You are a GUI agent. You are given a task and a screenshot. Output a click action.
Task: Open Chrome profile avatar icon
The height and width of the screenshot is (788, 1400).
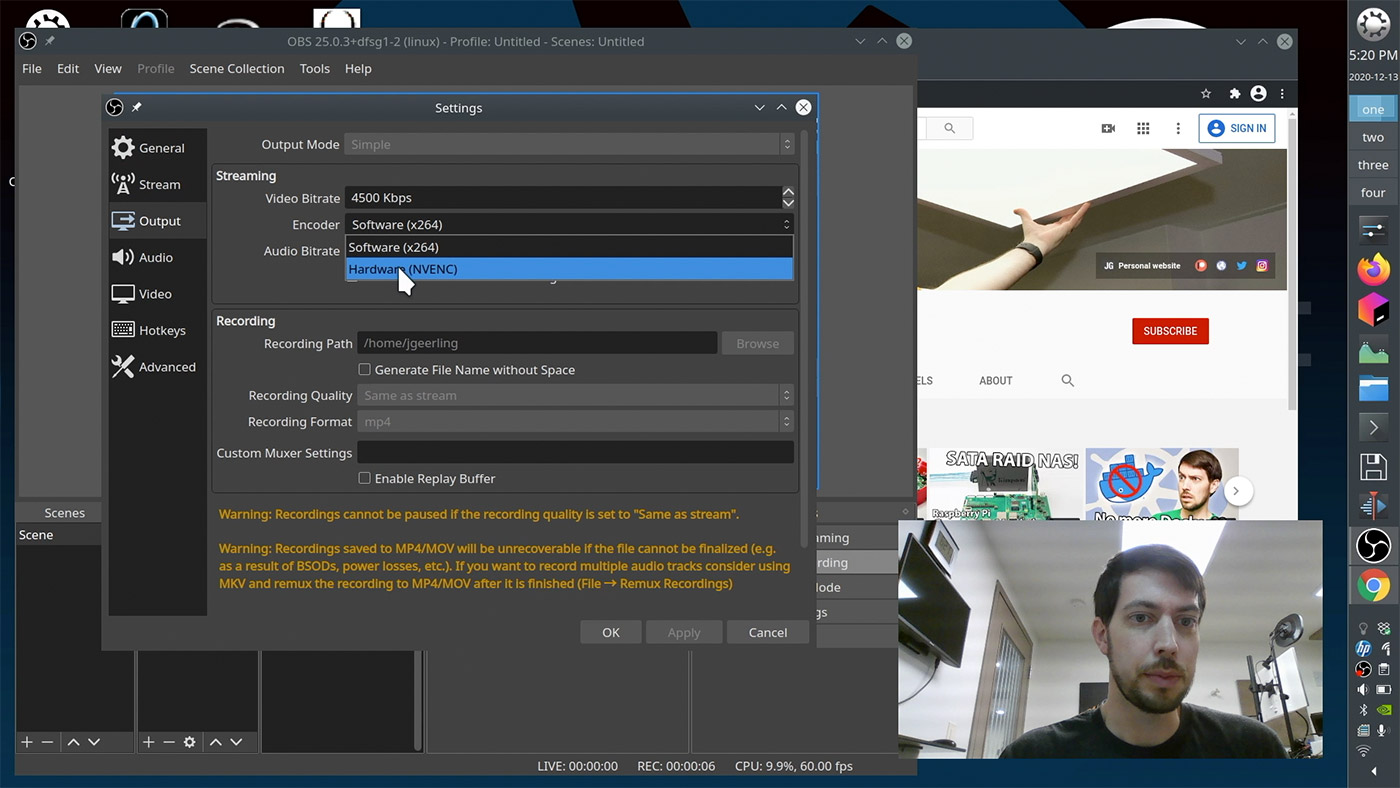coord(1259,93)
